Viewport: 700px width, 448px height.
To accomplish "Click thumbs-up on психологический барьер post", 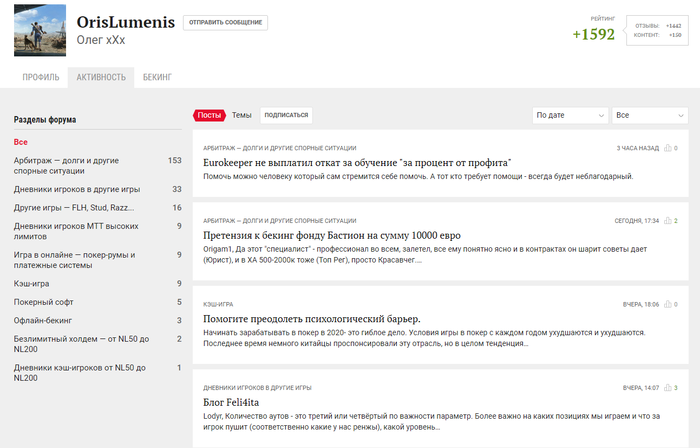I will click(668, 303).
